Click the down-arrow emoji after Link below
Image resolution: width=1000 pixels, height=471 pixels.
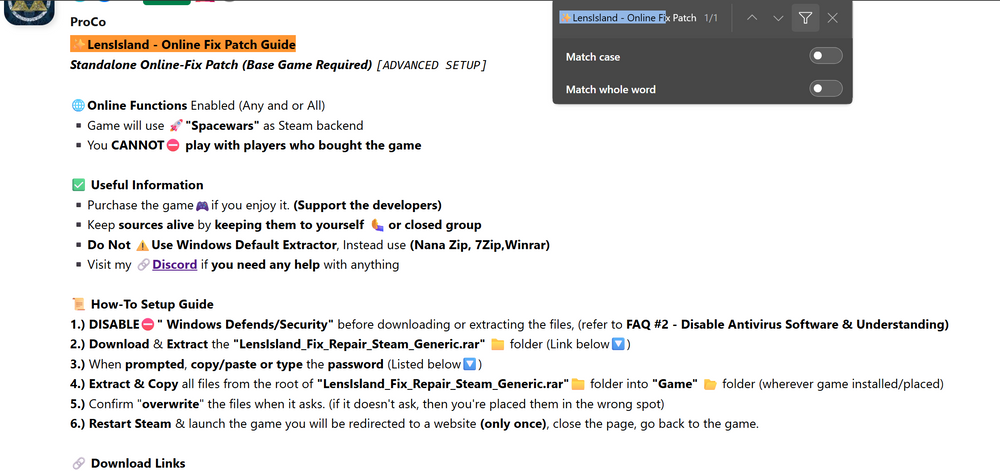tap(617, 345)
